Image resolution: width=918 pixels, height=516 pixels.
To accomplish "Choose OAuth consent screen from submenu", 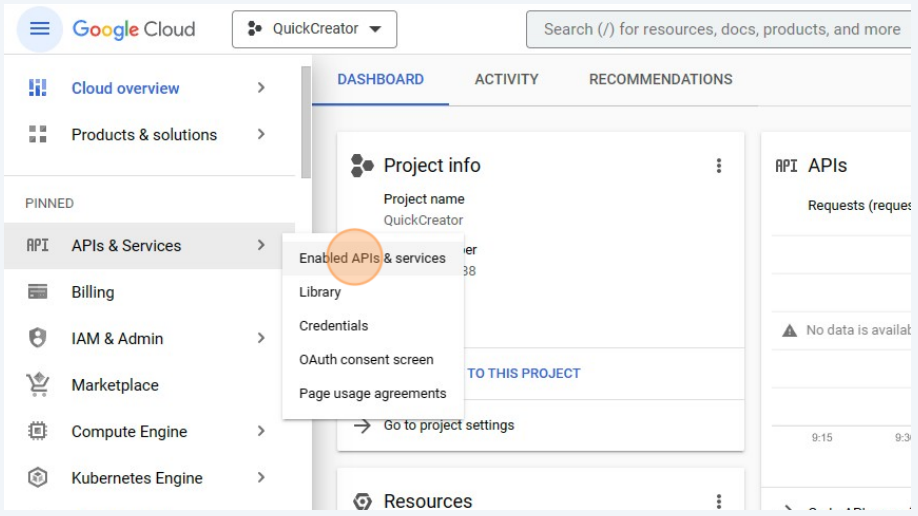I will [x=373, y=360].
